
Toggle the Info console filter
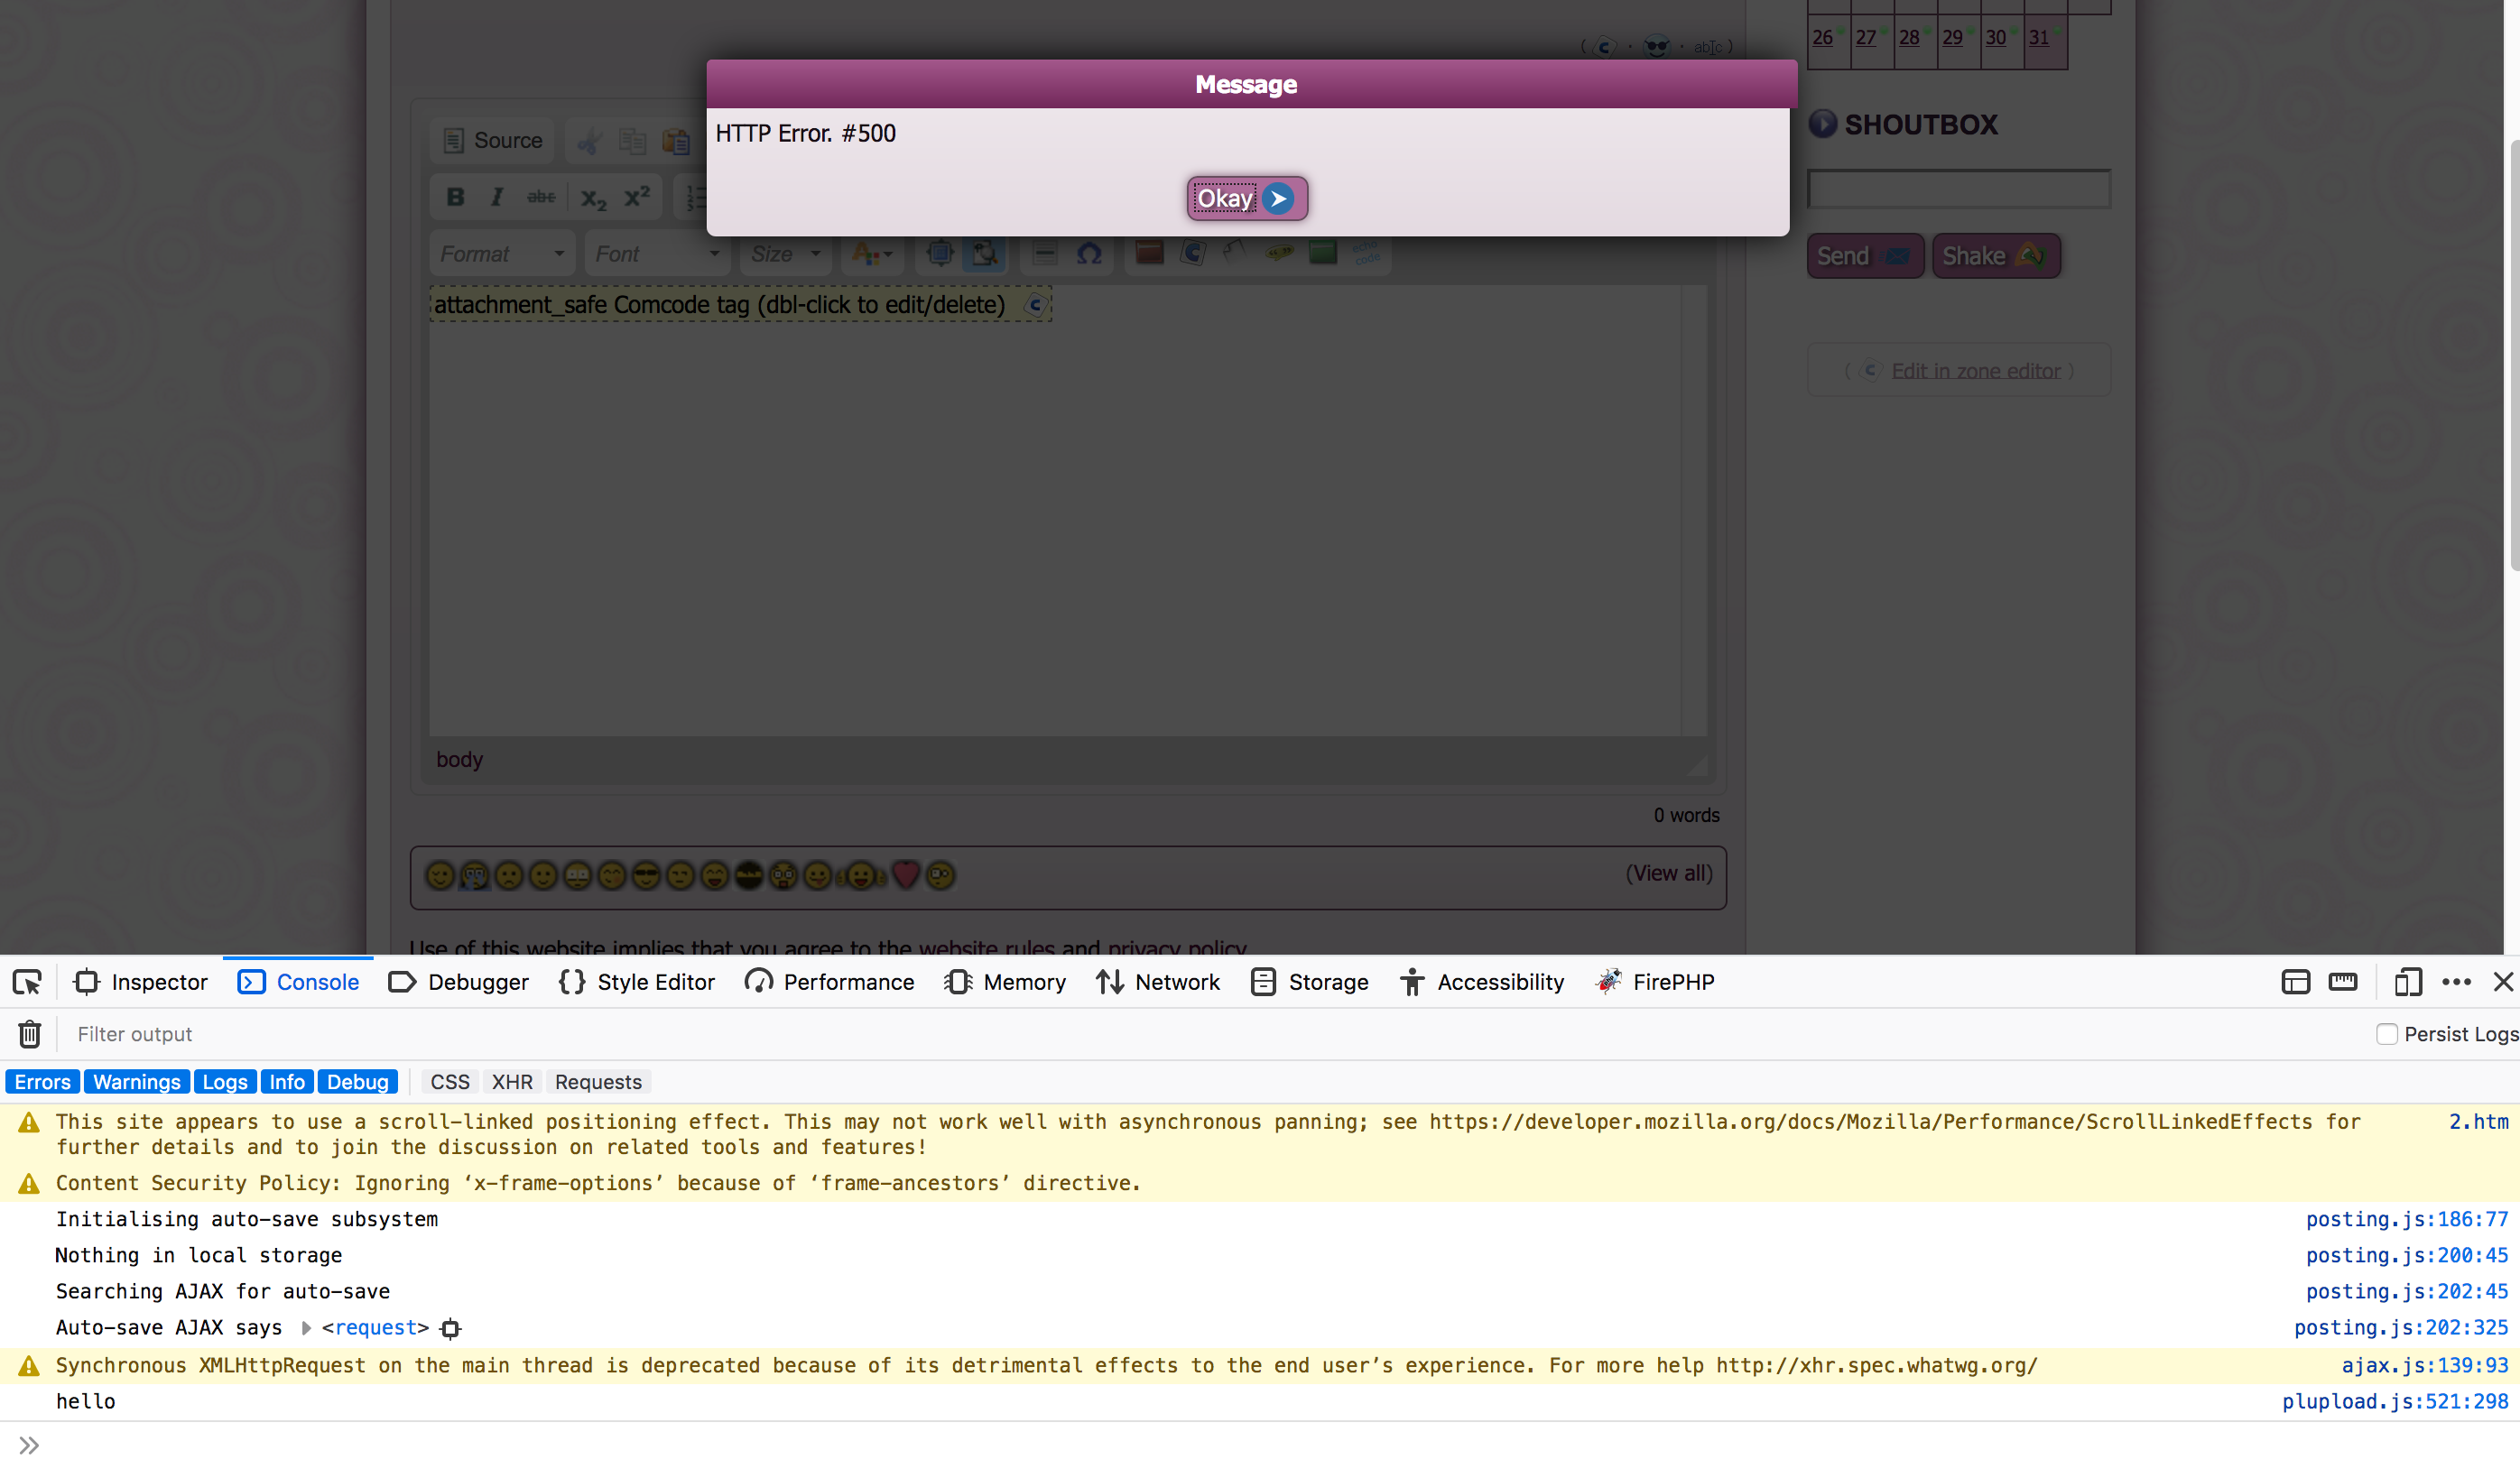coord(287,1082)
